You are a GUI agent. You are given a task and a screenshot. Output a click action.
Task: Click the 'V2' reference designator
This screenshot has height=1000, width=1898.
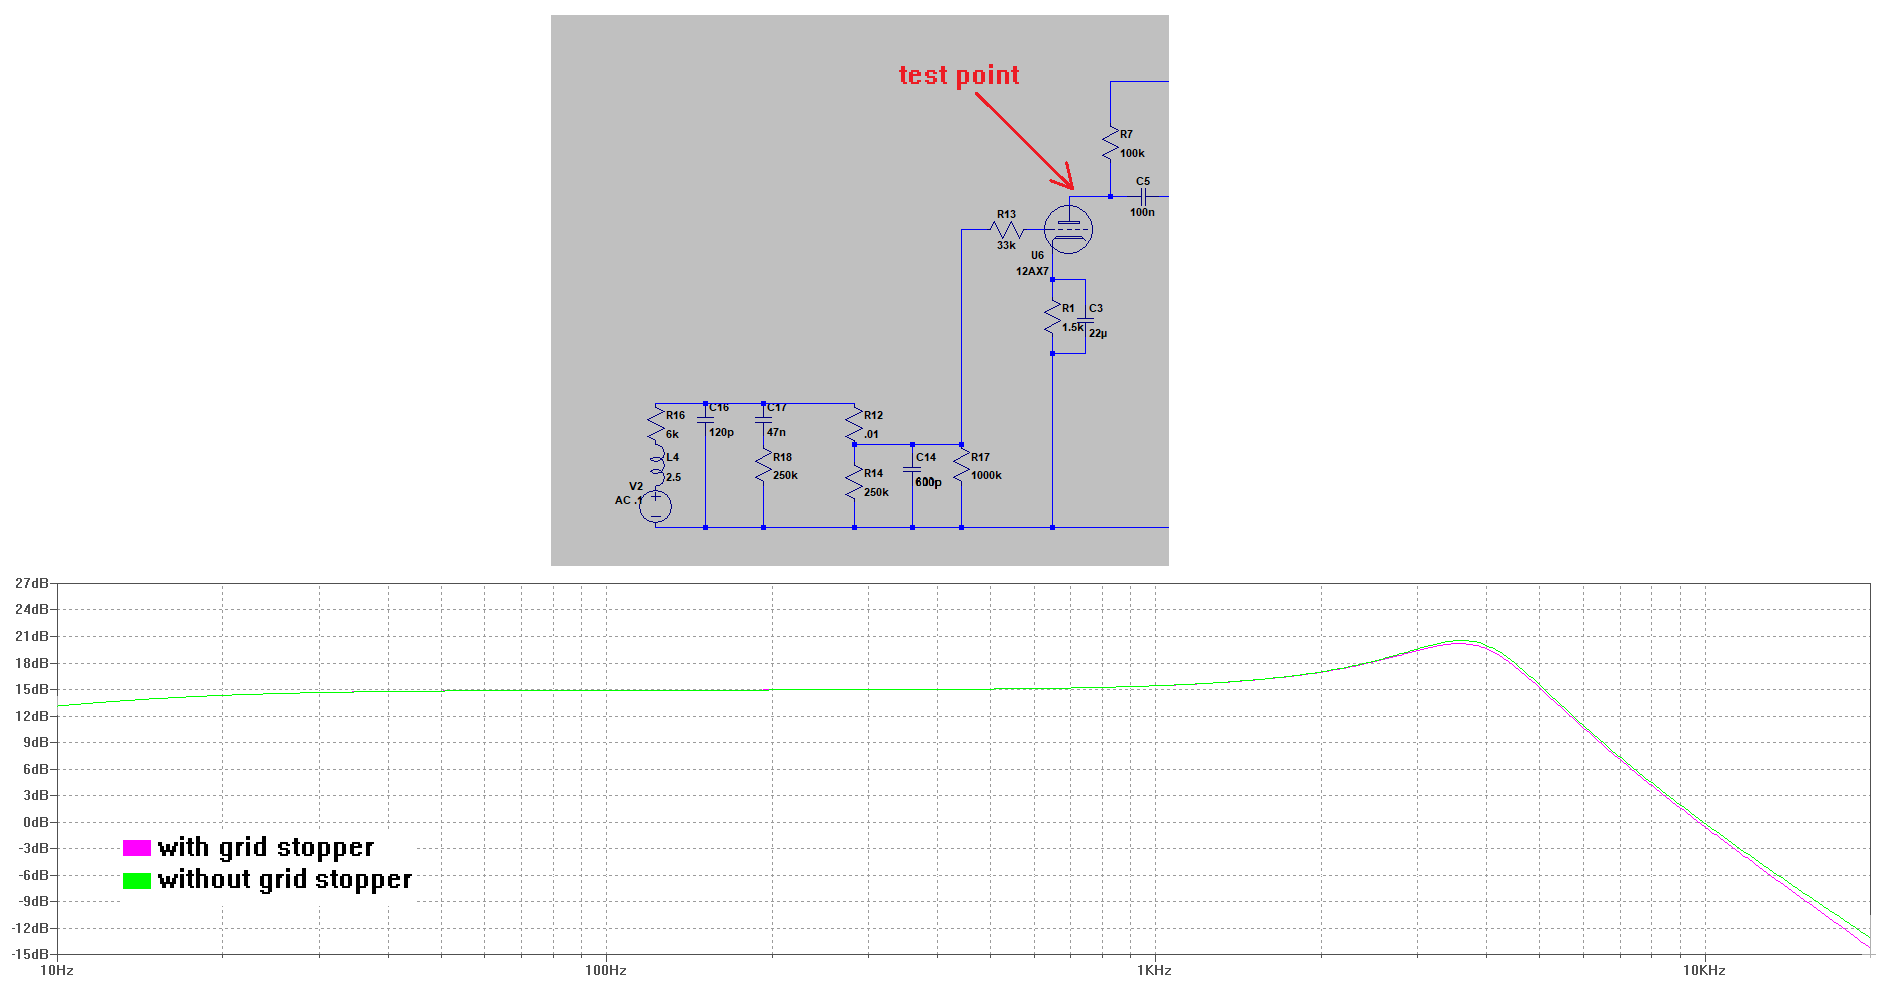click(636, 486)
